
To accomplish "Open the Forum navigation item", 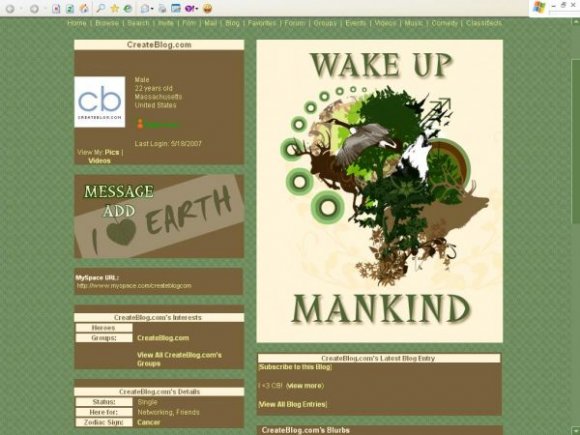I will pyautogui.click(x=295, y=23).
